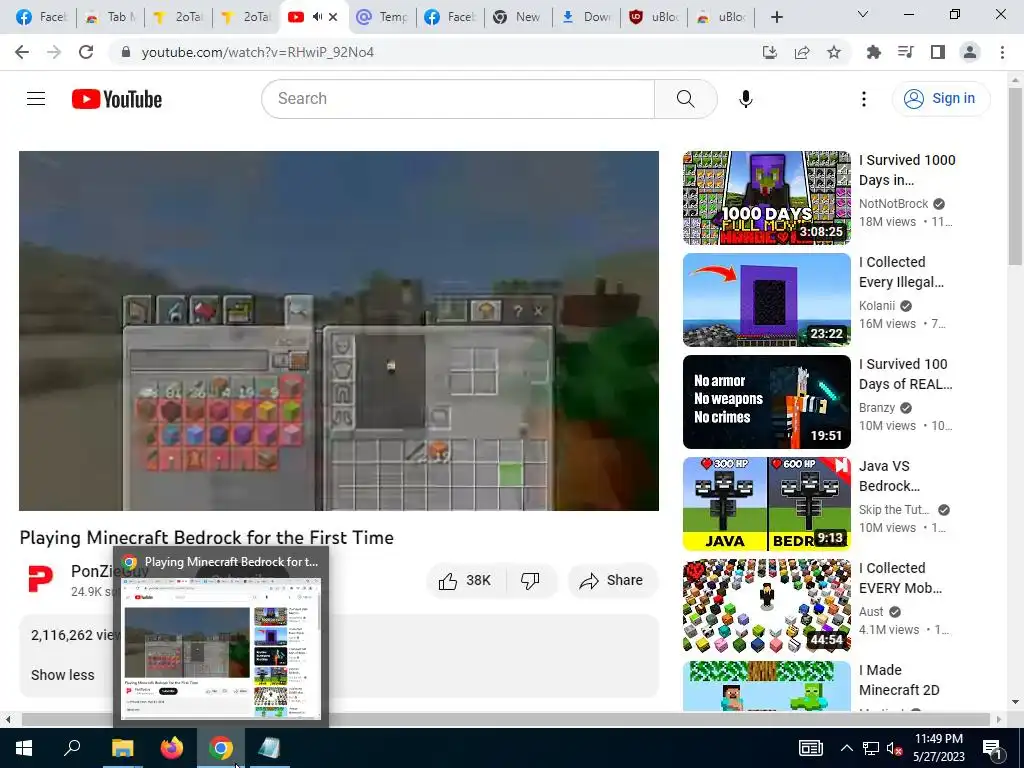Open YouTube settings three-dot menu
1024x768 pixels.
pyautogui.click(x=863, y=99)
